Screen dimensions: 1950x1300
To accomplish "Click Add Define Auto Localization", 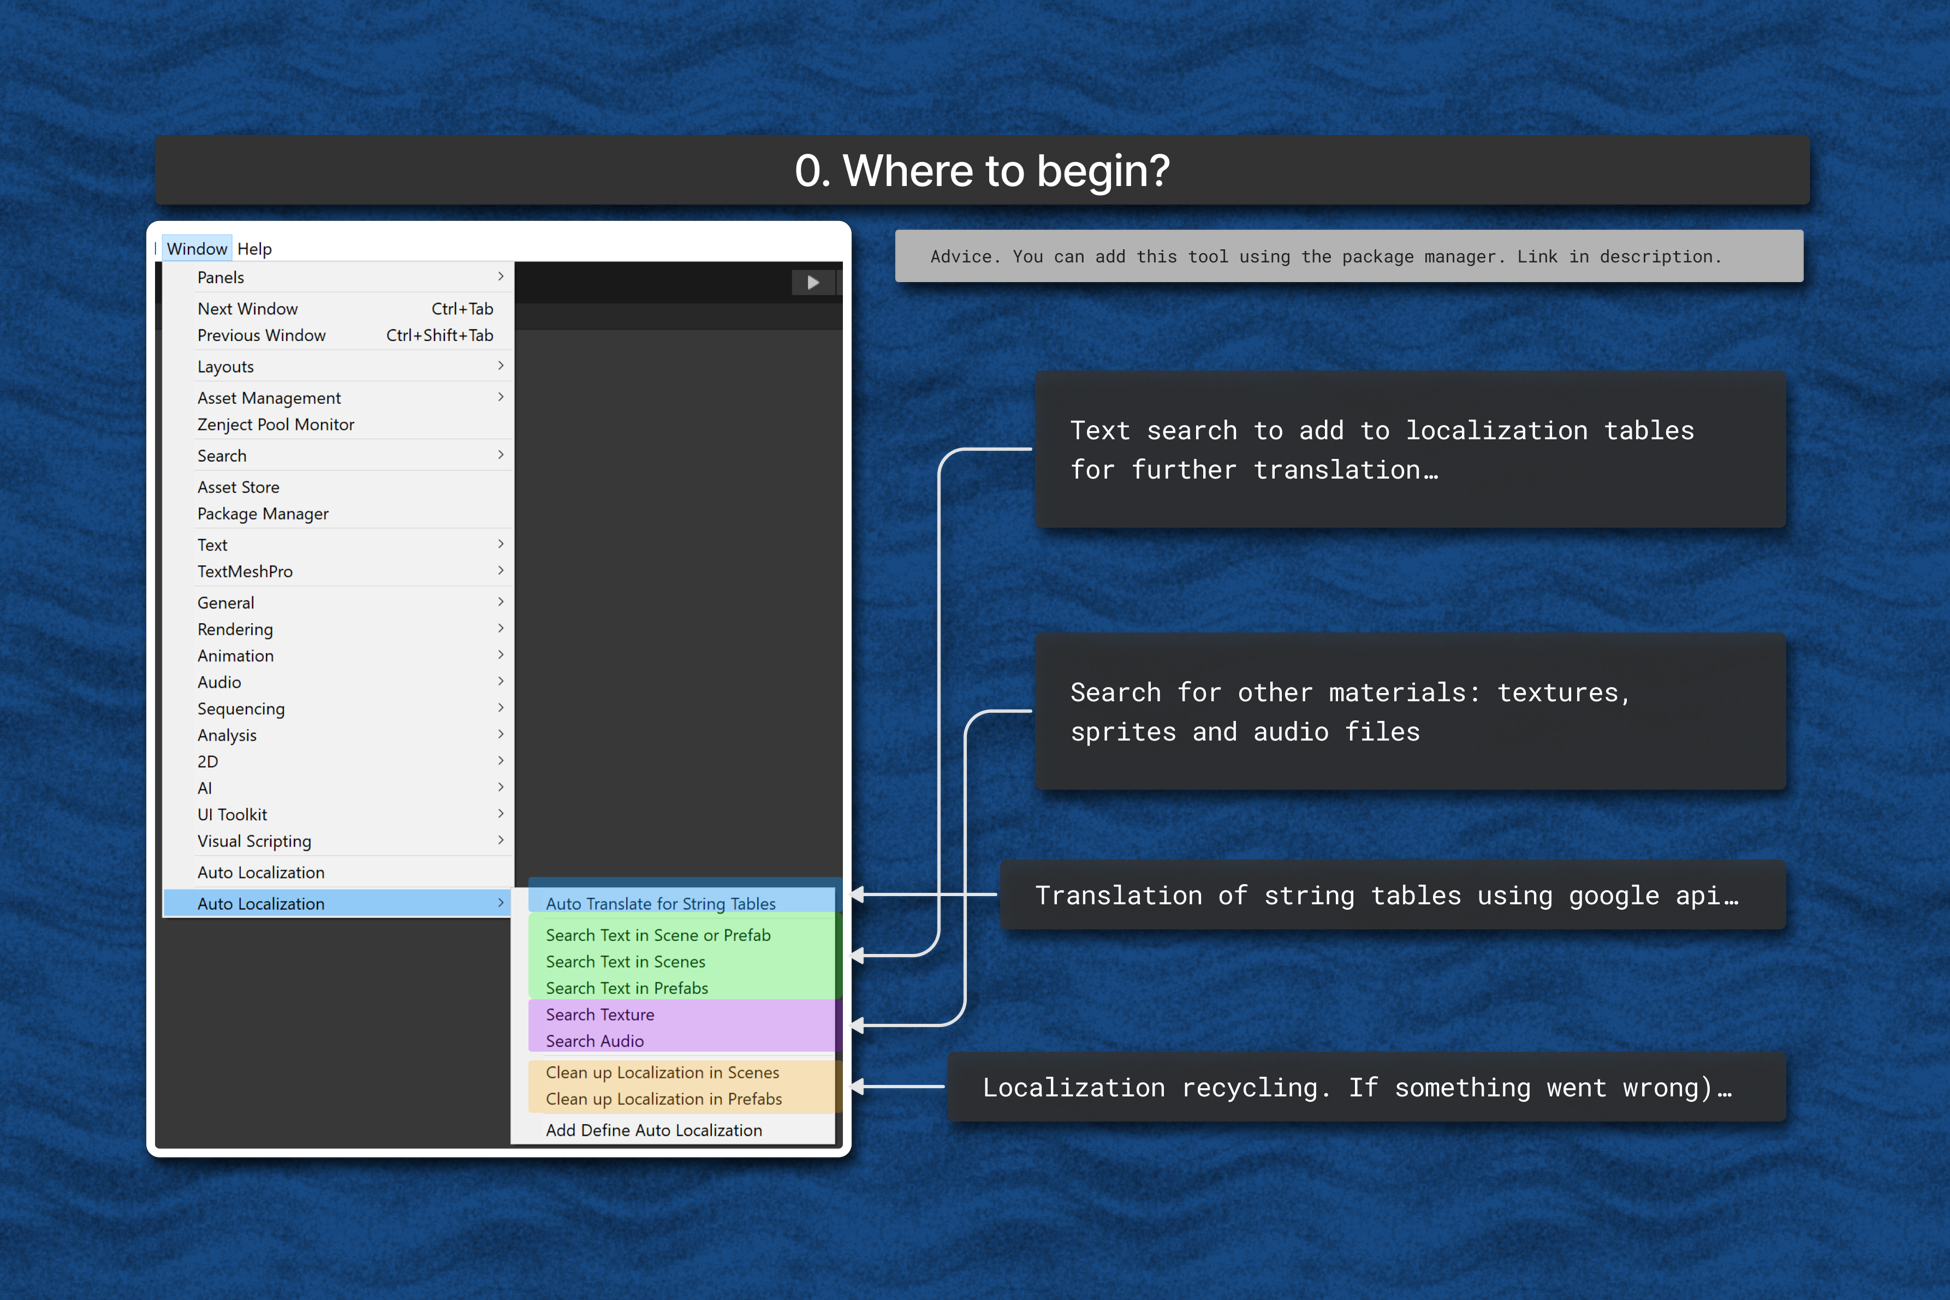I will [654, 1130].
